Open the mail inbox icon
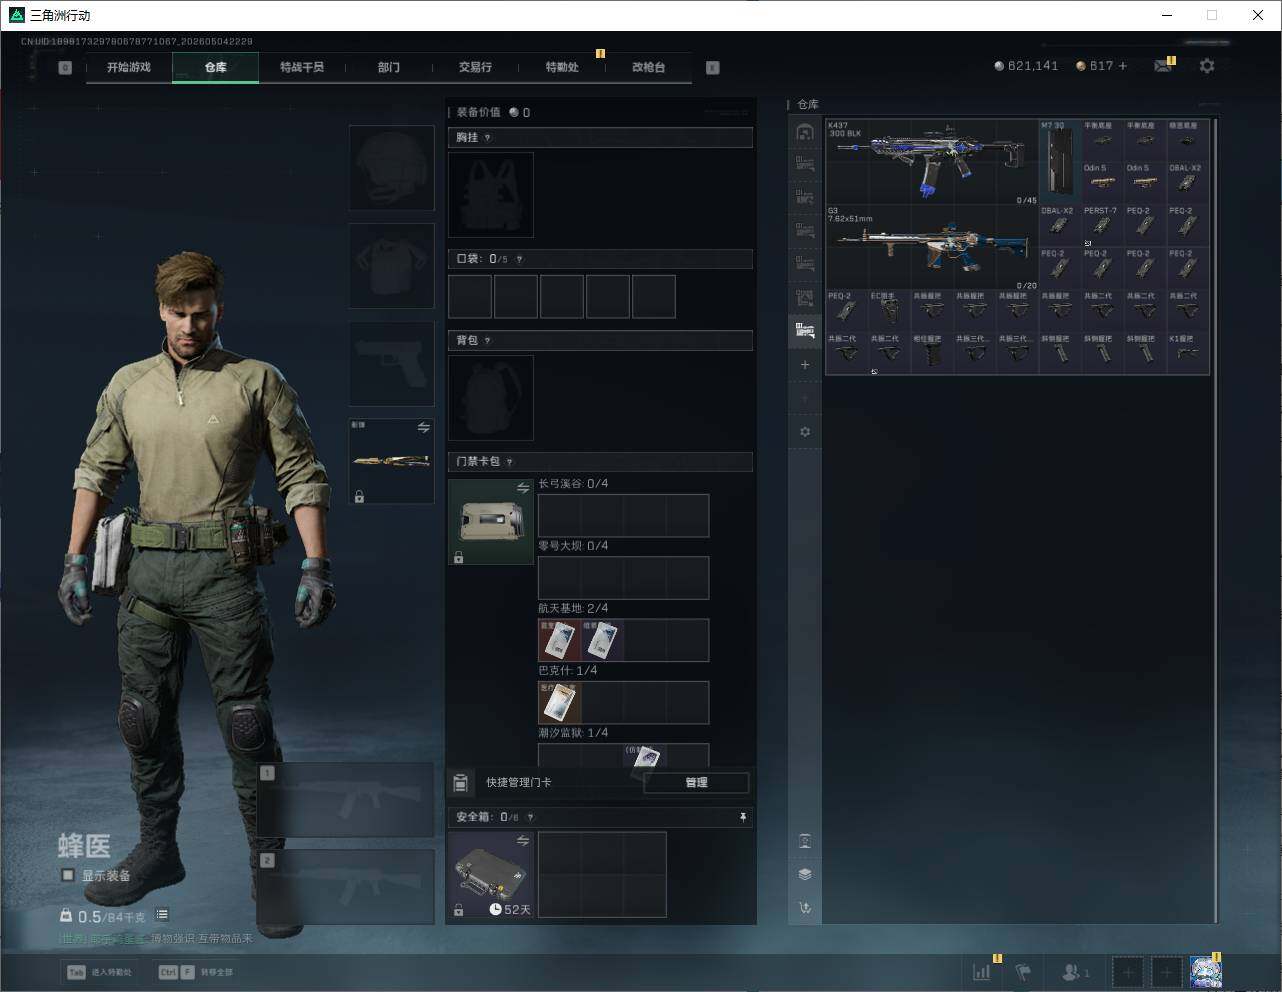The image size is (1282, 992). pos(1163,66)
